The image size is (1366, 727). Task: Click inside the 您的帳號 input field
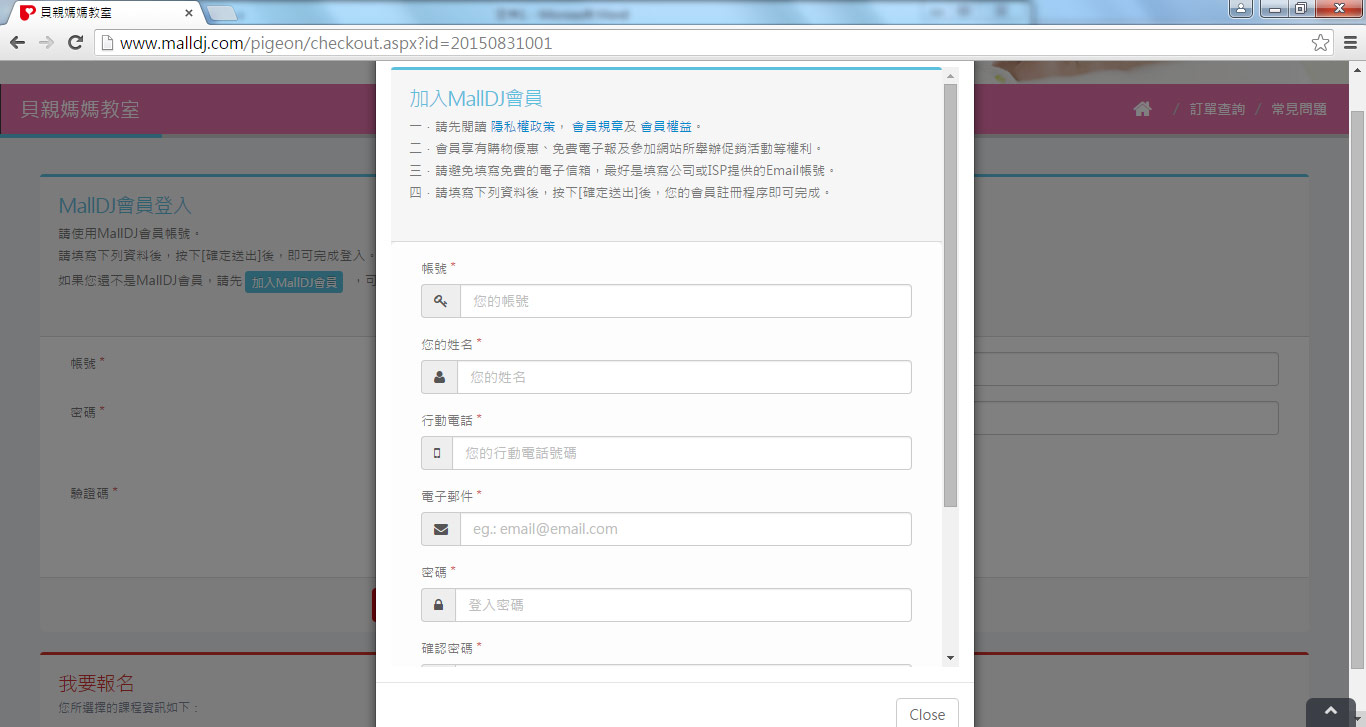[685, 300]
